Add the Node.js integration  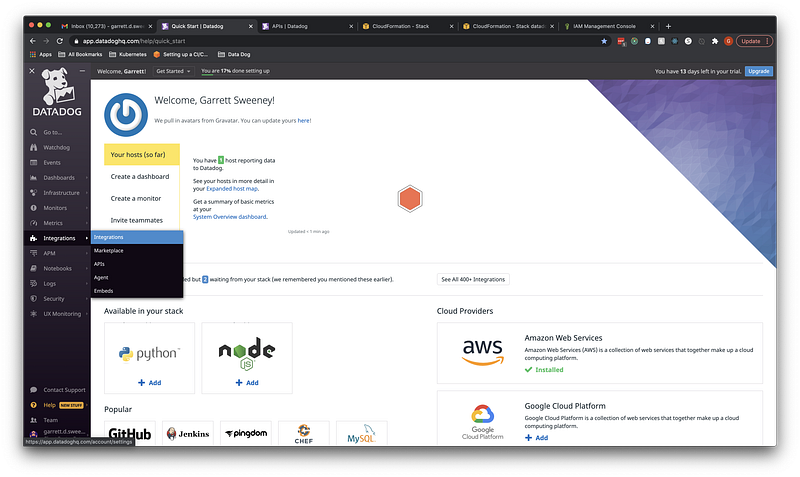coord(247,383)
